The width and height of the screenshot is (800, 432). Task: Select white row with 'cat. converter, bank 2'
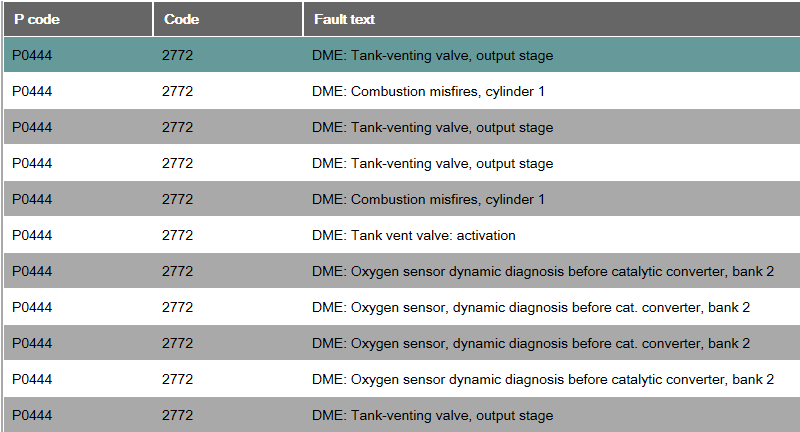[x=402, y=307]
